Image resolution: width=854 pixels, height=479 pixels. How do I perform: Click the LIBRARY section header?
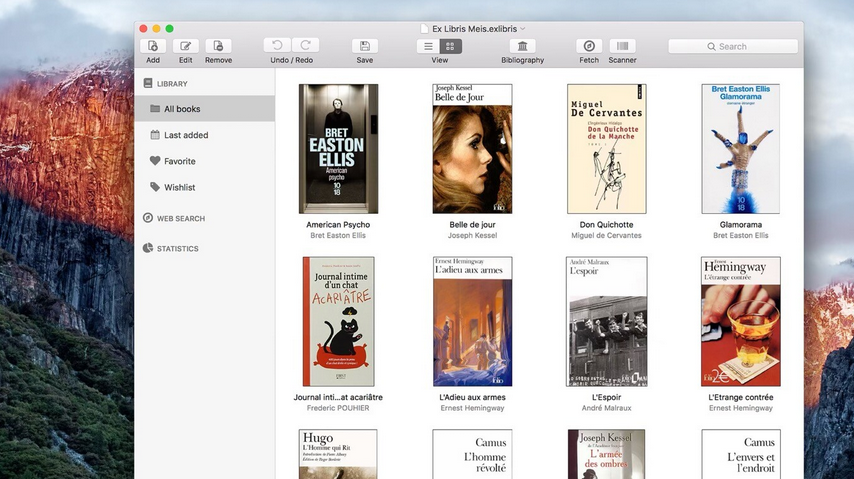[x=172, y=84]
